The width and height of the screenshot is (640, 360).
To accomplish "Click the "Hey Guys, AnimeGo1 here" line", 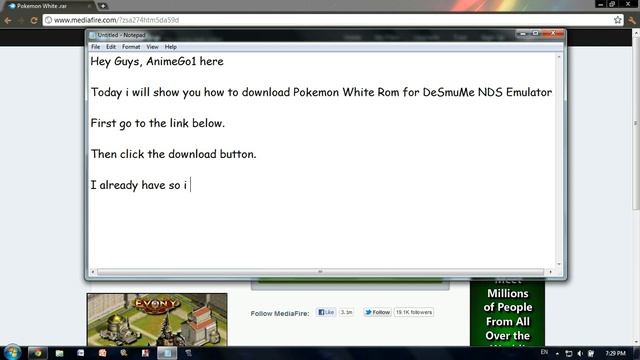I will [157, 62].
